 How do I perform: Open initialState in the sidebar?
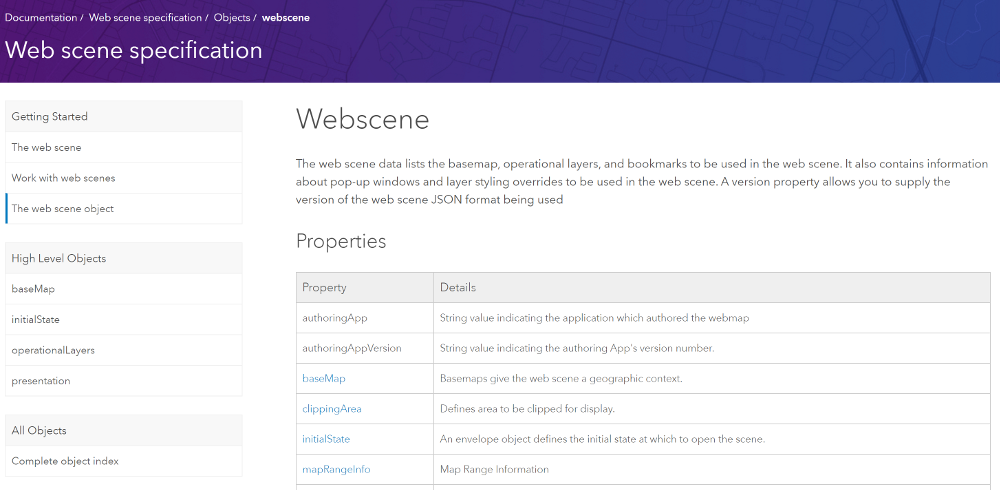(x=36, y=320)
